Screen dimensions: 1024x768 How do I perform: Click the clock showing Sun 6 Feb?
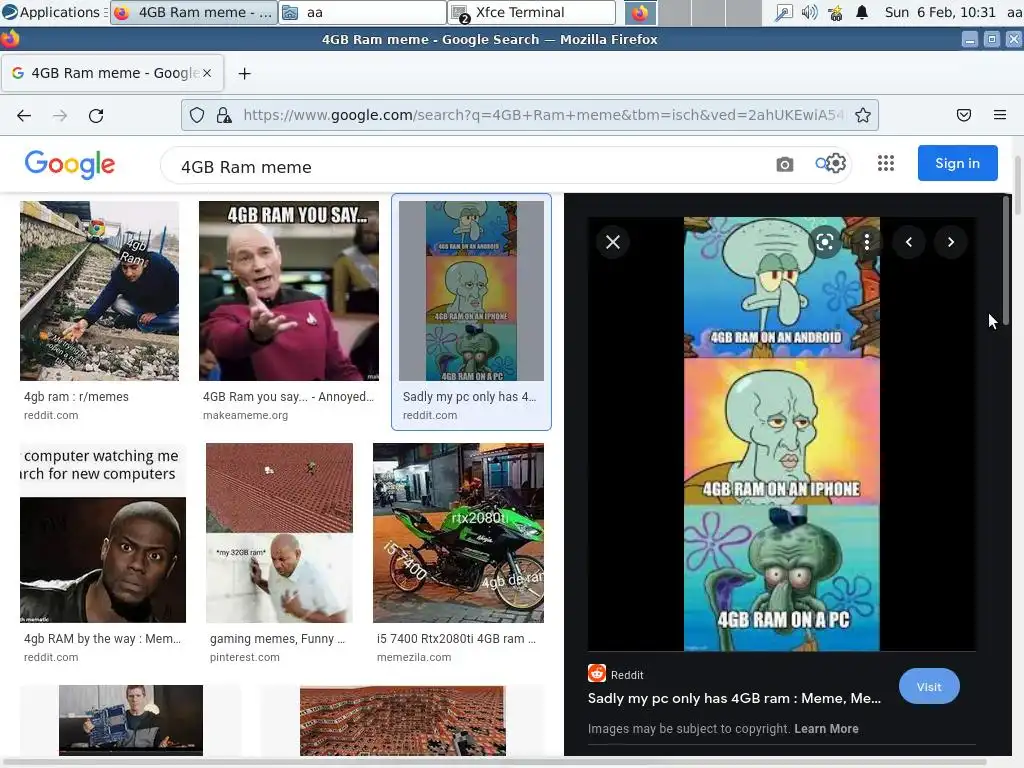[x=940, y=12]
